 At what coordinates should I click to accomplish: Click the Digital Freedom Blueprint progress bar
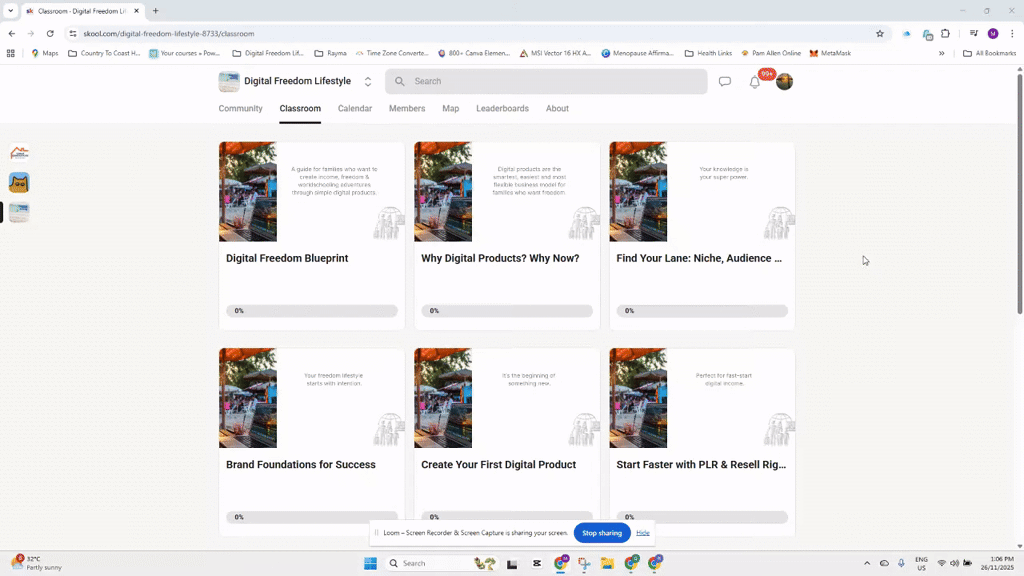[x=312, y=311]
